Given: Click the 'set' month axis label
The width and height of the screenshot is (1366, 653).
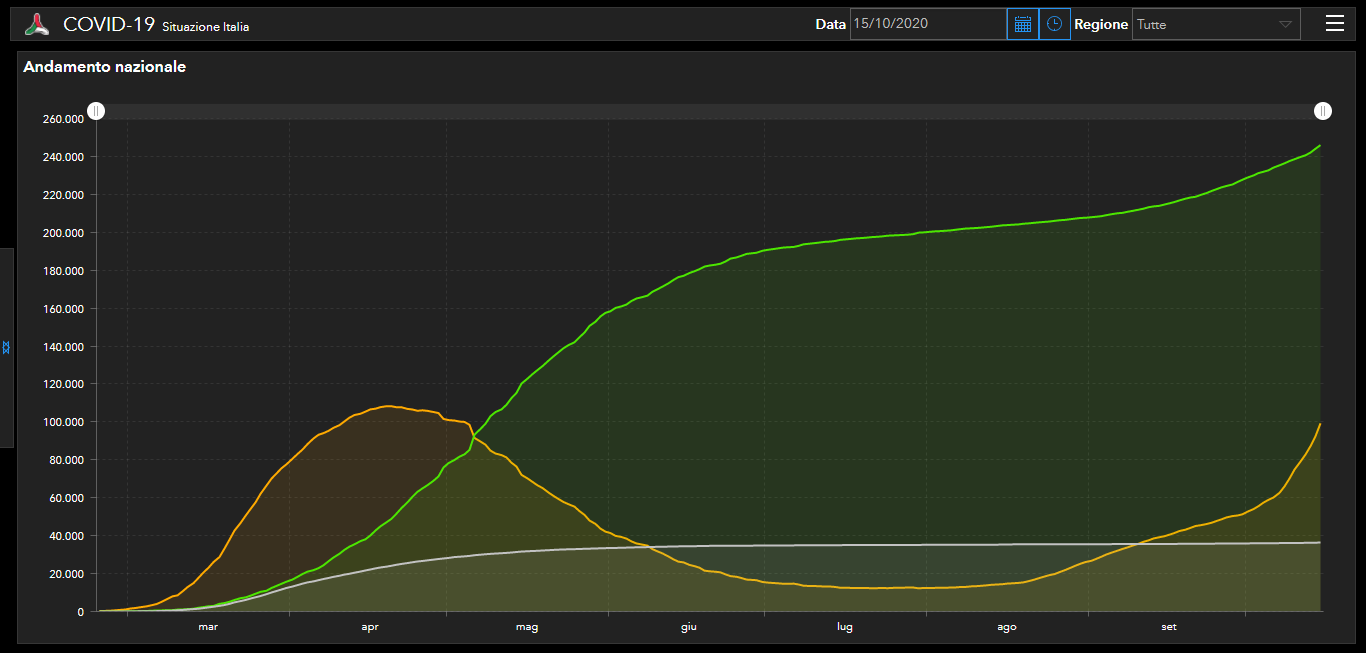Looking at the screenshot, I should (x=1168, y=627).
